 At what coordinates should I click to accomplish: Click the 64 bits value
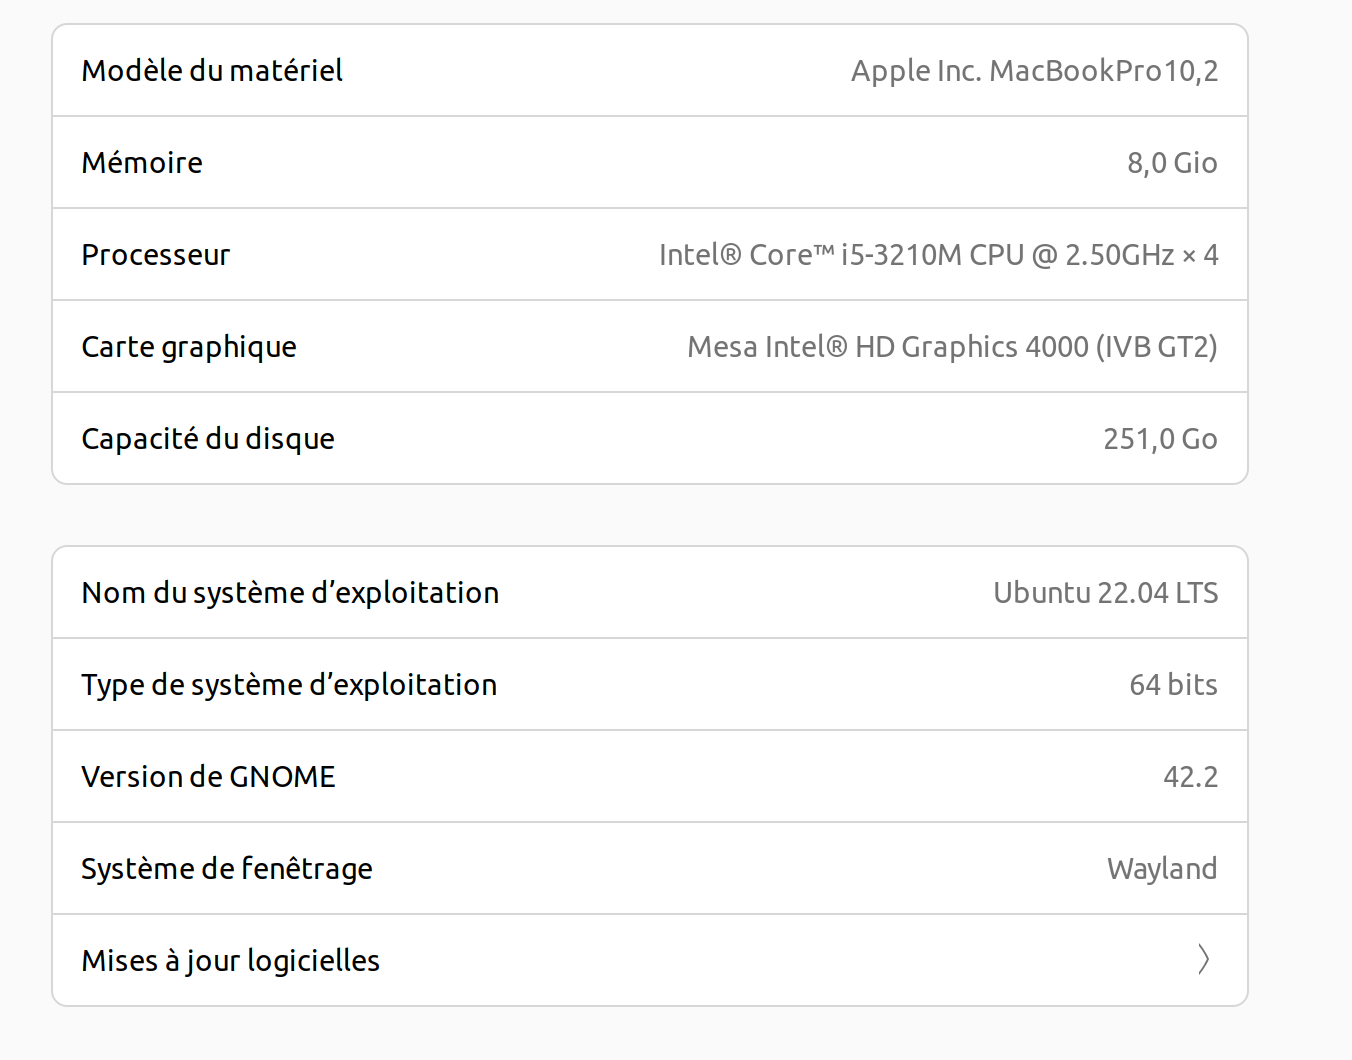tap(1173, 685)
